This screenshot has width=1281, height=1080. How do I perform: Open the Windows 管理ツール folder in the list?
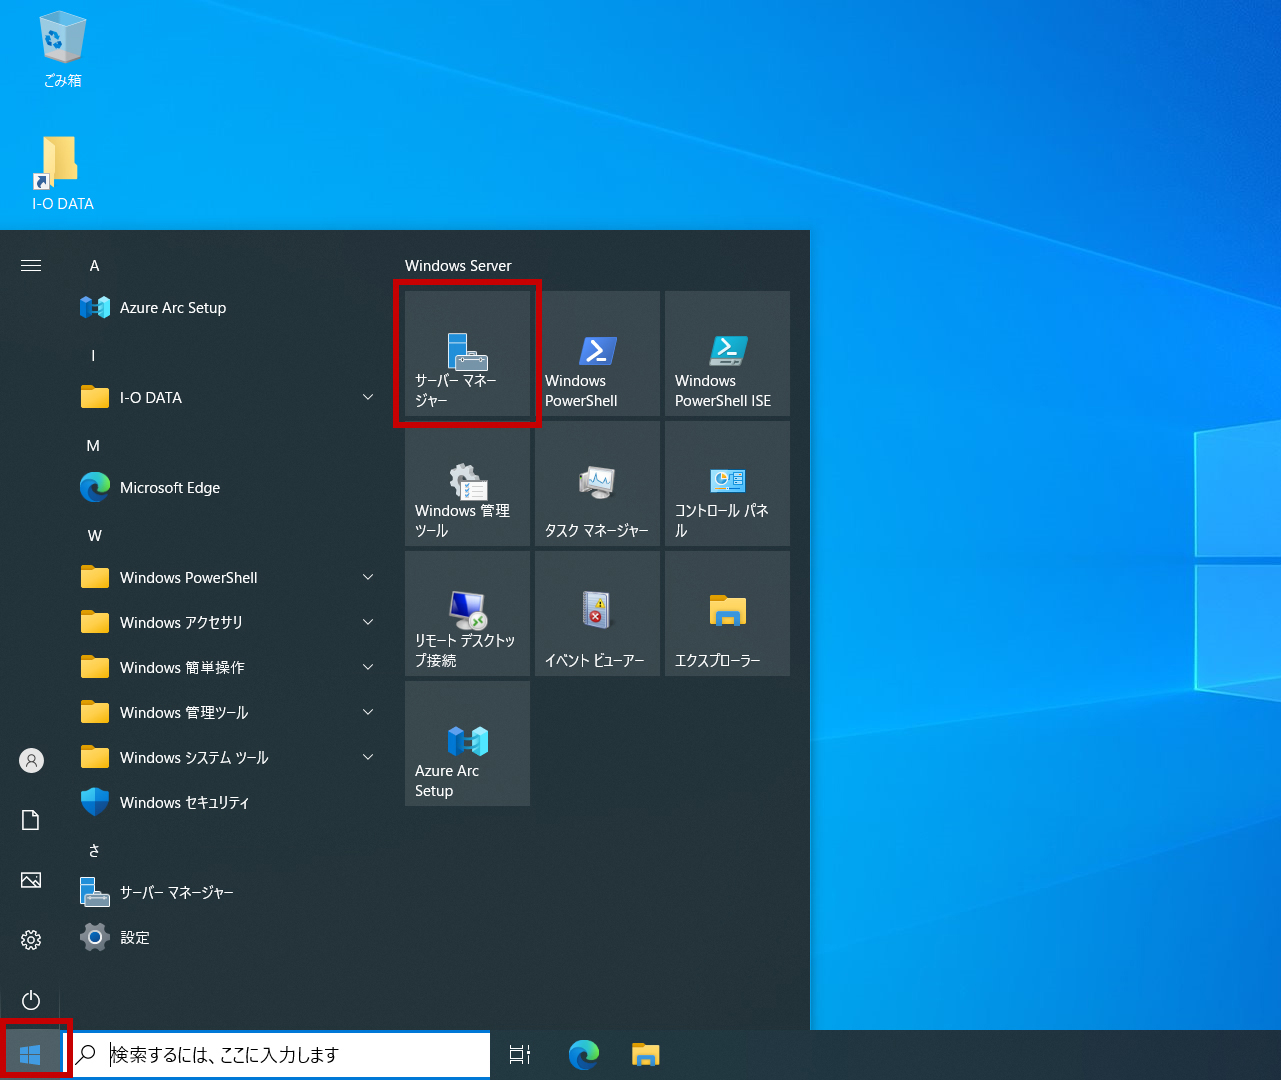[230, 712]
